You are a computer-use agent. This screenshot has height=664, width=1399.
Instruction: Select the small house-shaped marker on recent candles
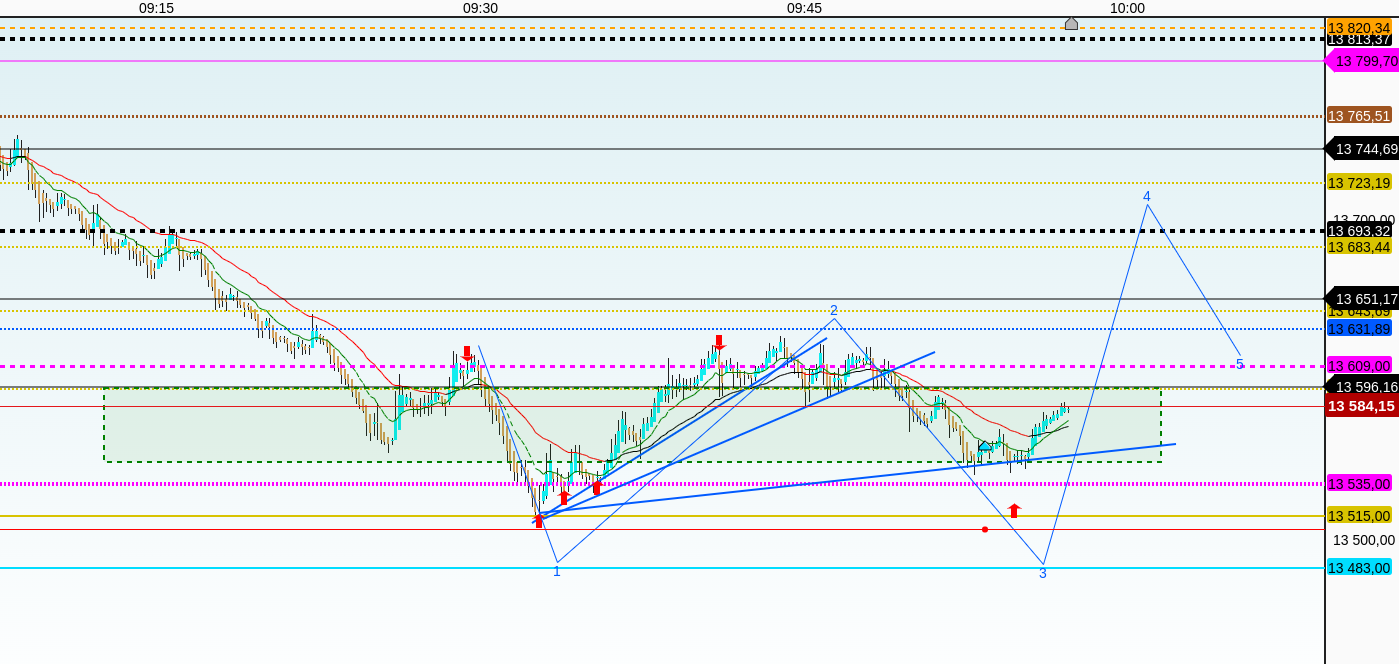pyautogui.click(x=985, y=445)
